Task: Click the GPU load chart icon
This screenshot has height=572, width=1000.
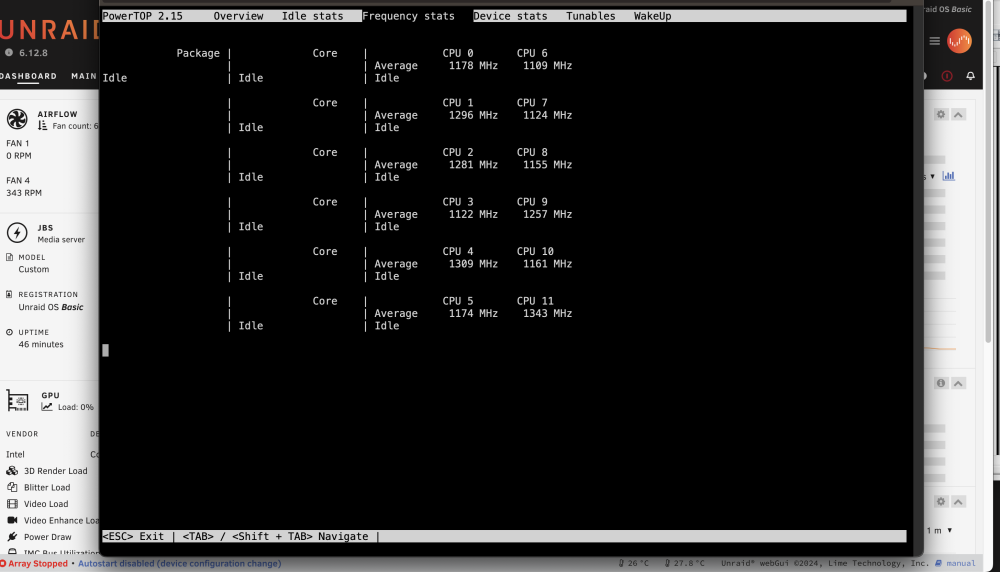Action: [x=47, y=407]
